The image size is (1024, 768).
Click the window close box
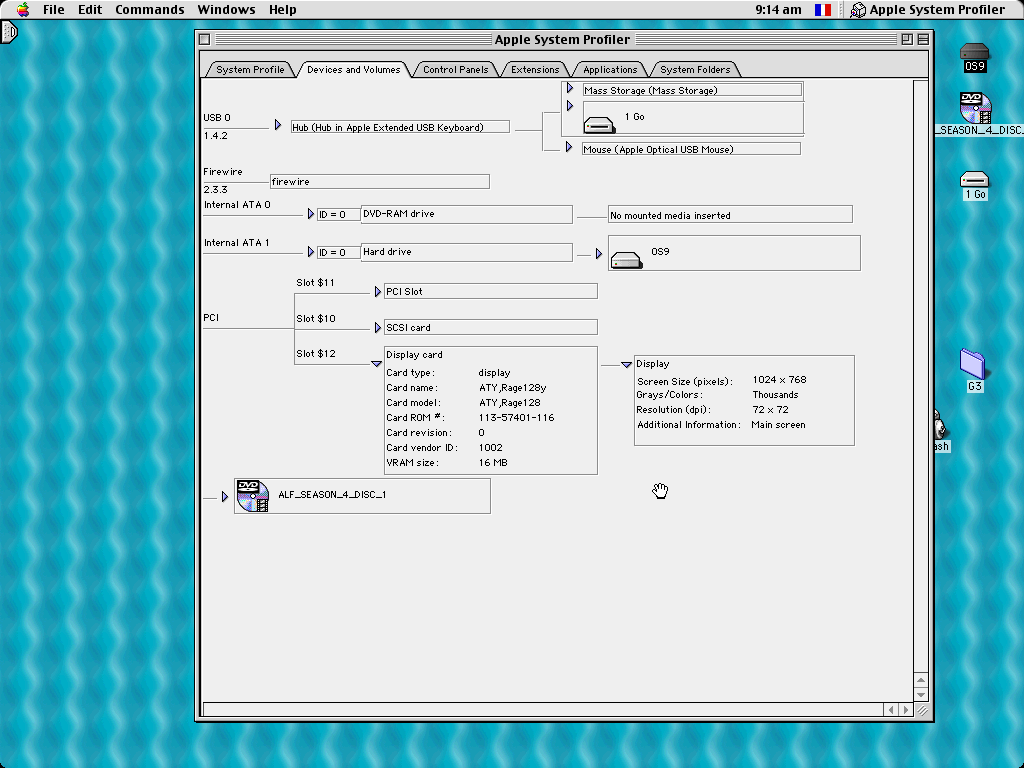[204, 39]
